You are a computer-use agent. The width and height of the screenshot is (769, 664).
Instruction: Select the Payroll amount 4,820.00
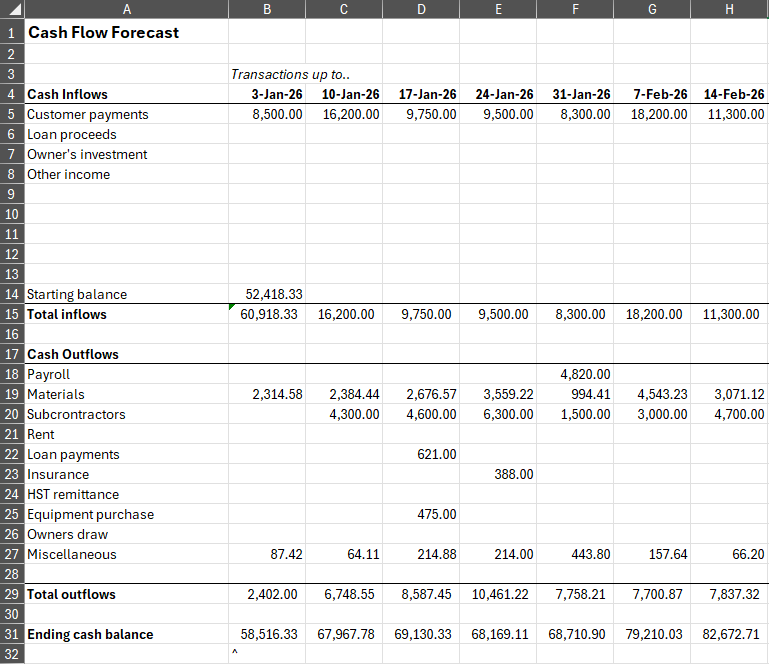pyautogui.click(x=575, y=374)
